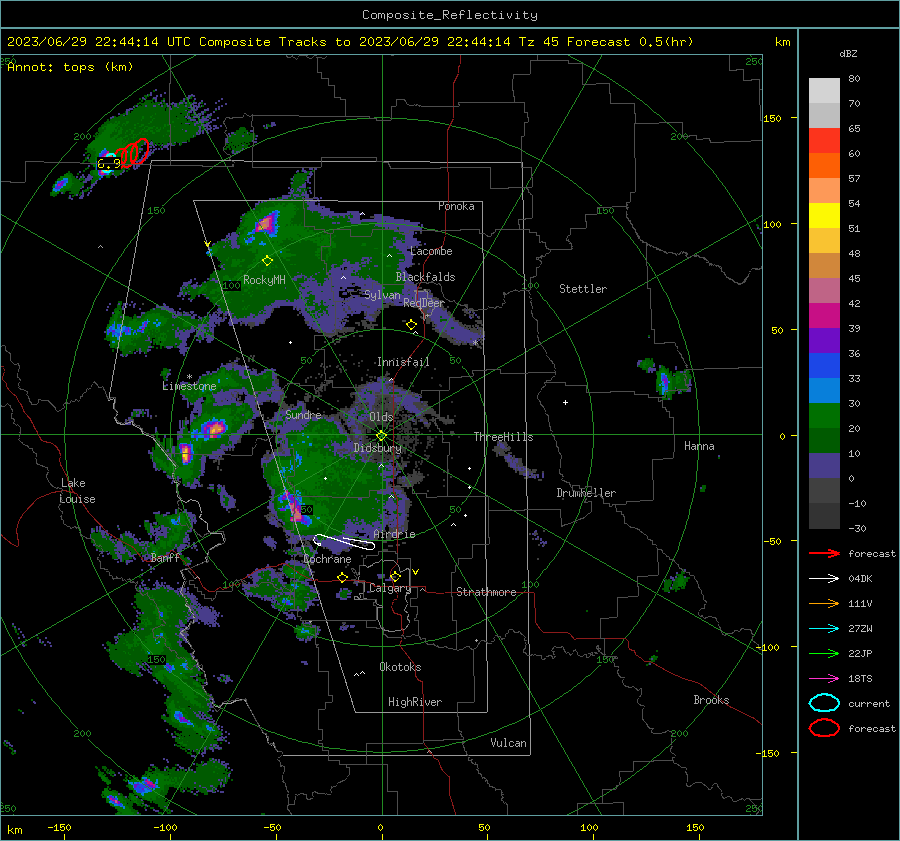Click the yellow diamond marker at radar center
The width and height of the screenshot is (900, 841).
coord(381,436)
